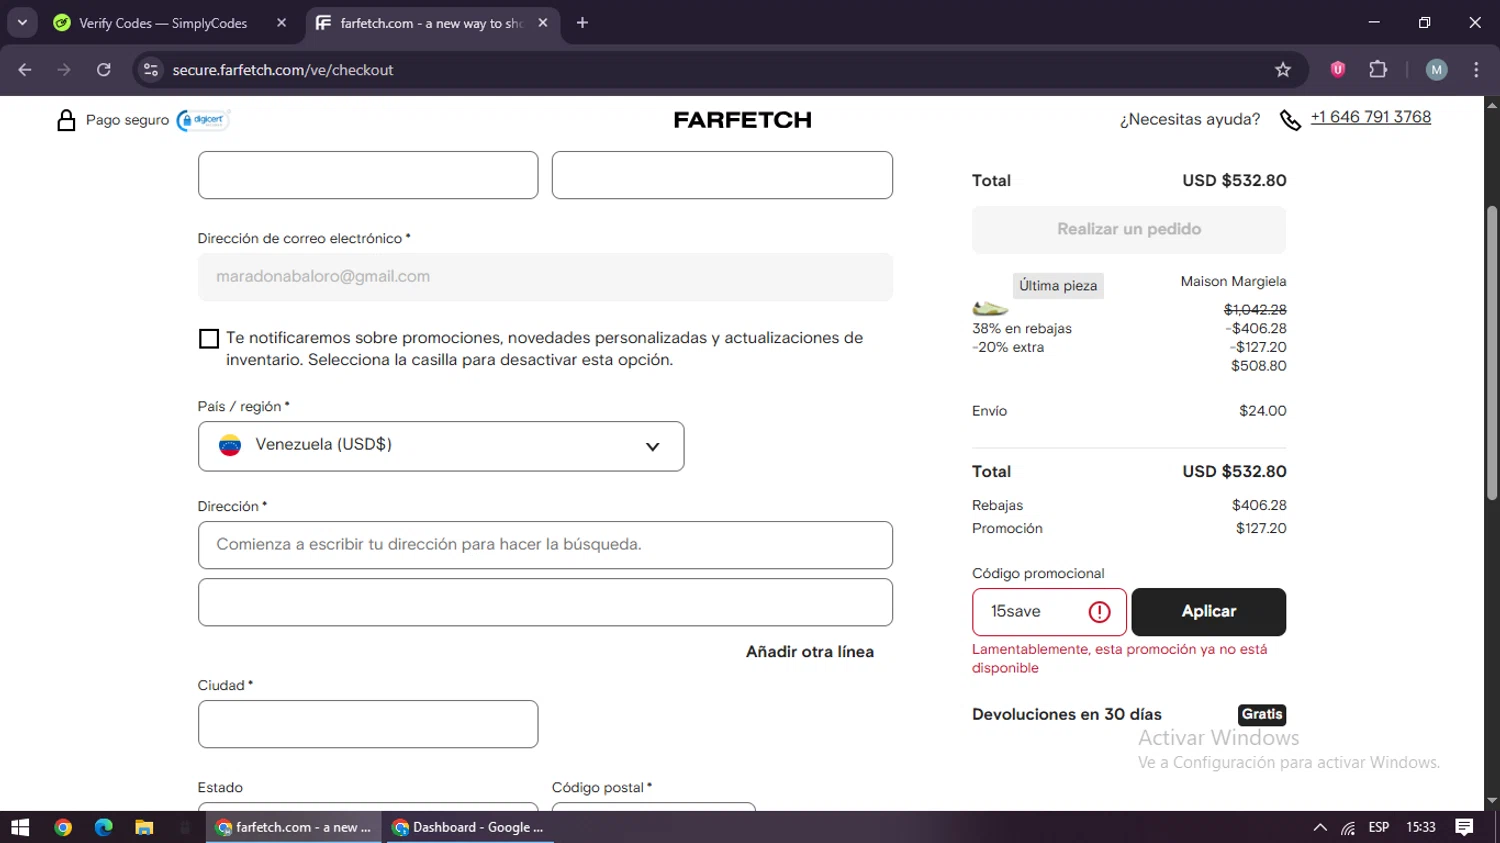The height and width of the screenshot is (843, 1500).
Task: Reload the page
Action: pyautogui.click(x=104, y=69)
